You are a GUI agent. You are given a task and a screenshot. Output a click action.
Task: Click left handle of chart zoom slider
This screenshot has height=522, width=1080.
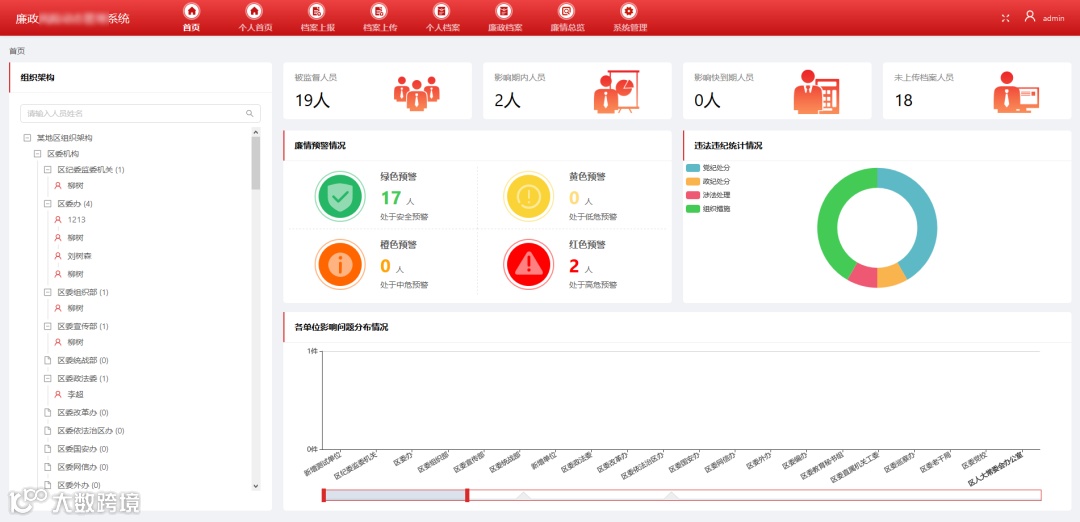(324, 495)
